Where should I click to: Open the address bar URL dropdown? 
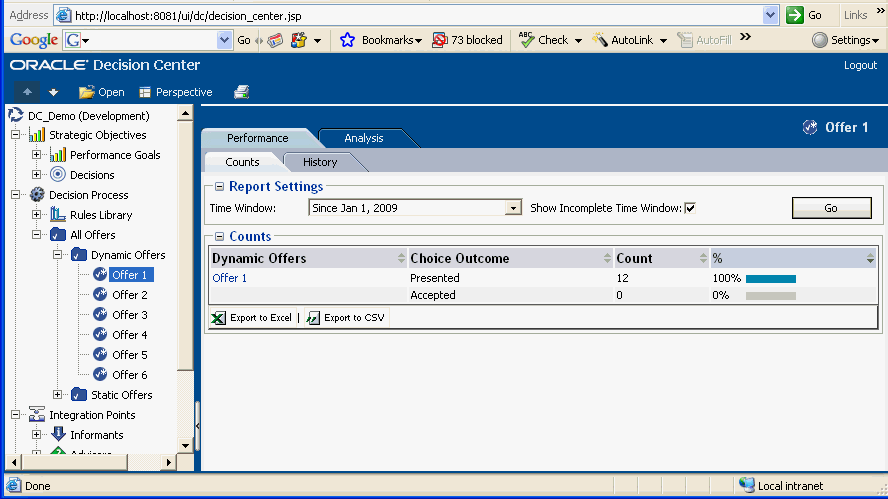770,15
